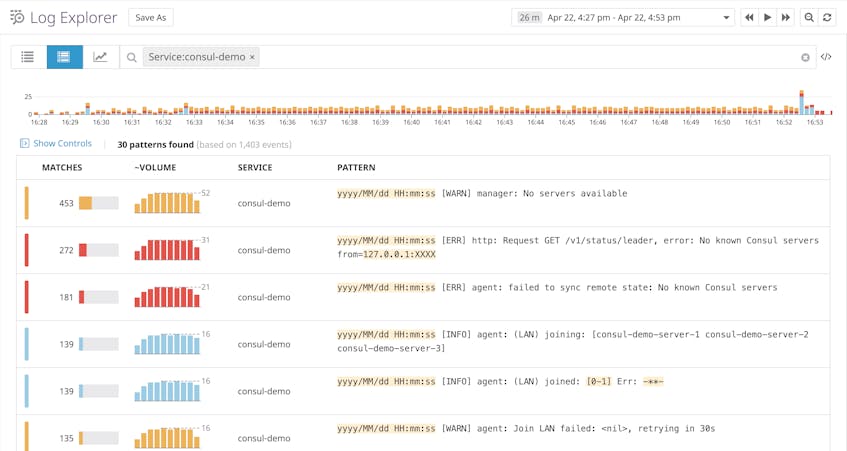Click the SERVICE column header
The height and width of the screenshot is (451, 847).
click(x=255, y=167)
